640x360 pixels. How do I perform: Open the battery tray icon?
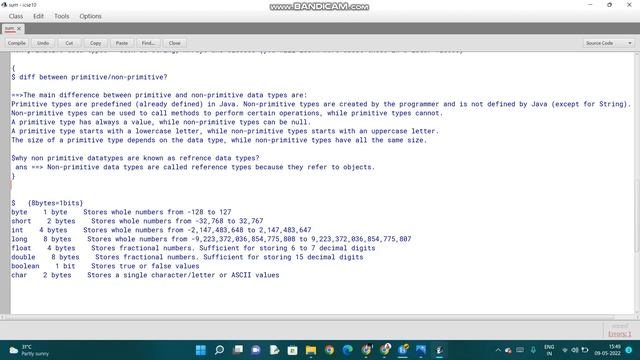click(585, 350)
